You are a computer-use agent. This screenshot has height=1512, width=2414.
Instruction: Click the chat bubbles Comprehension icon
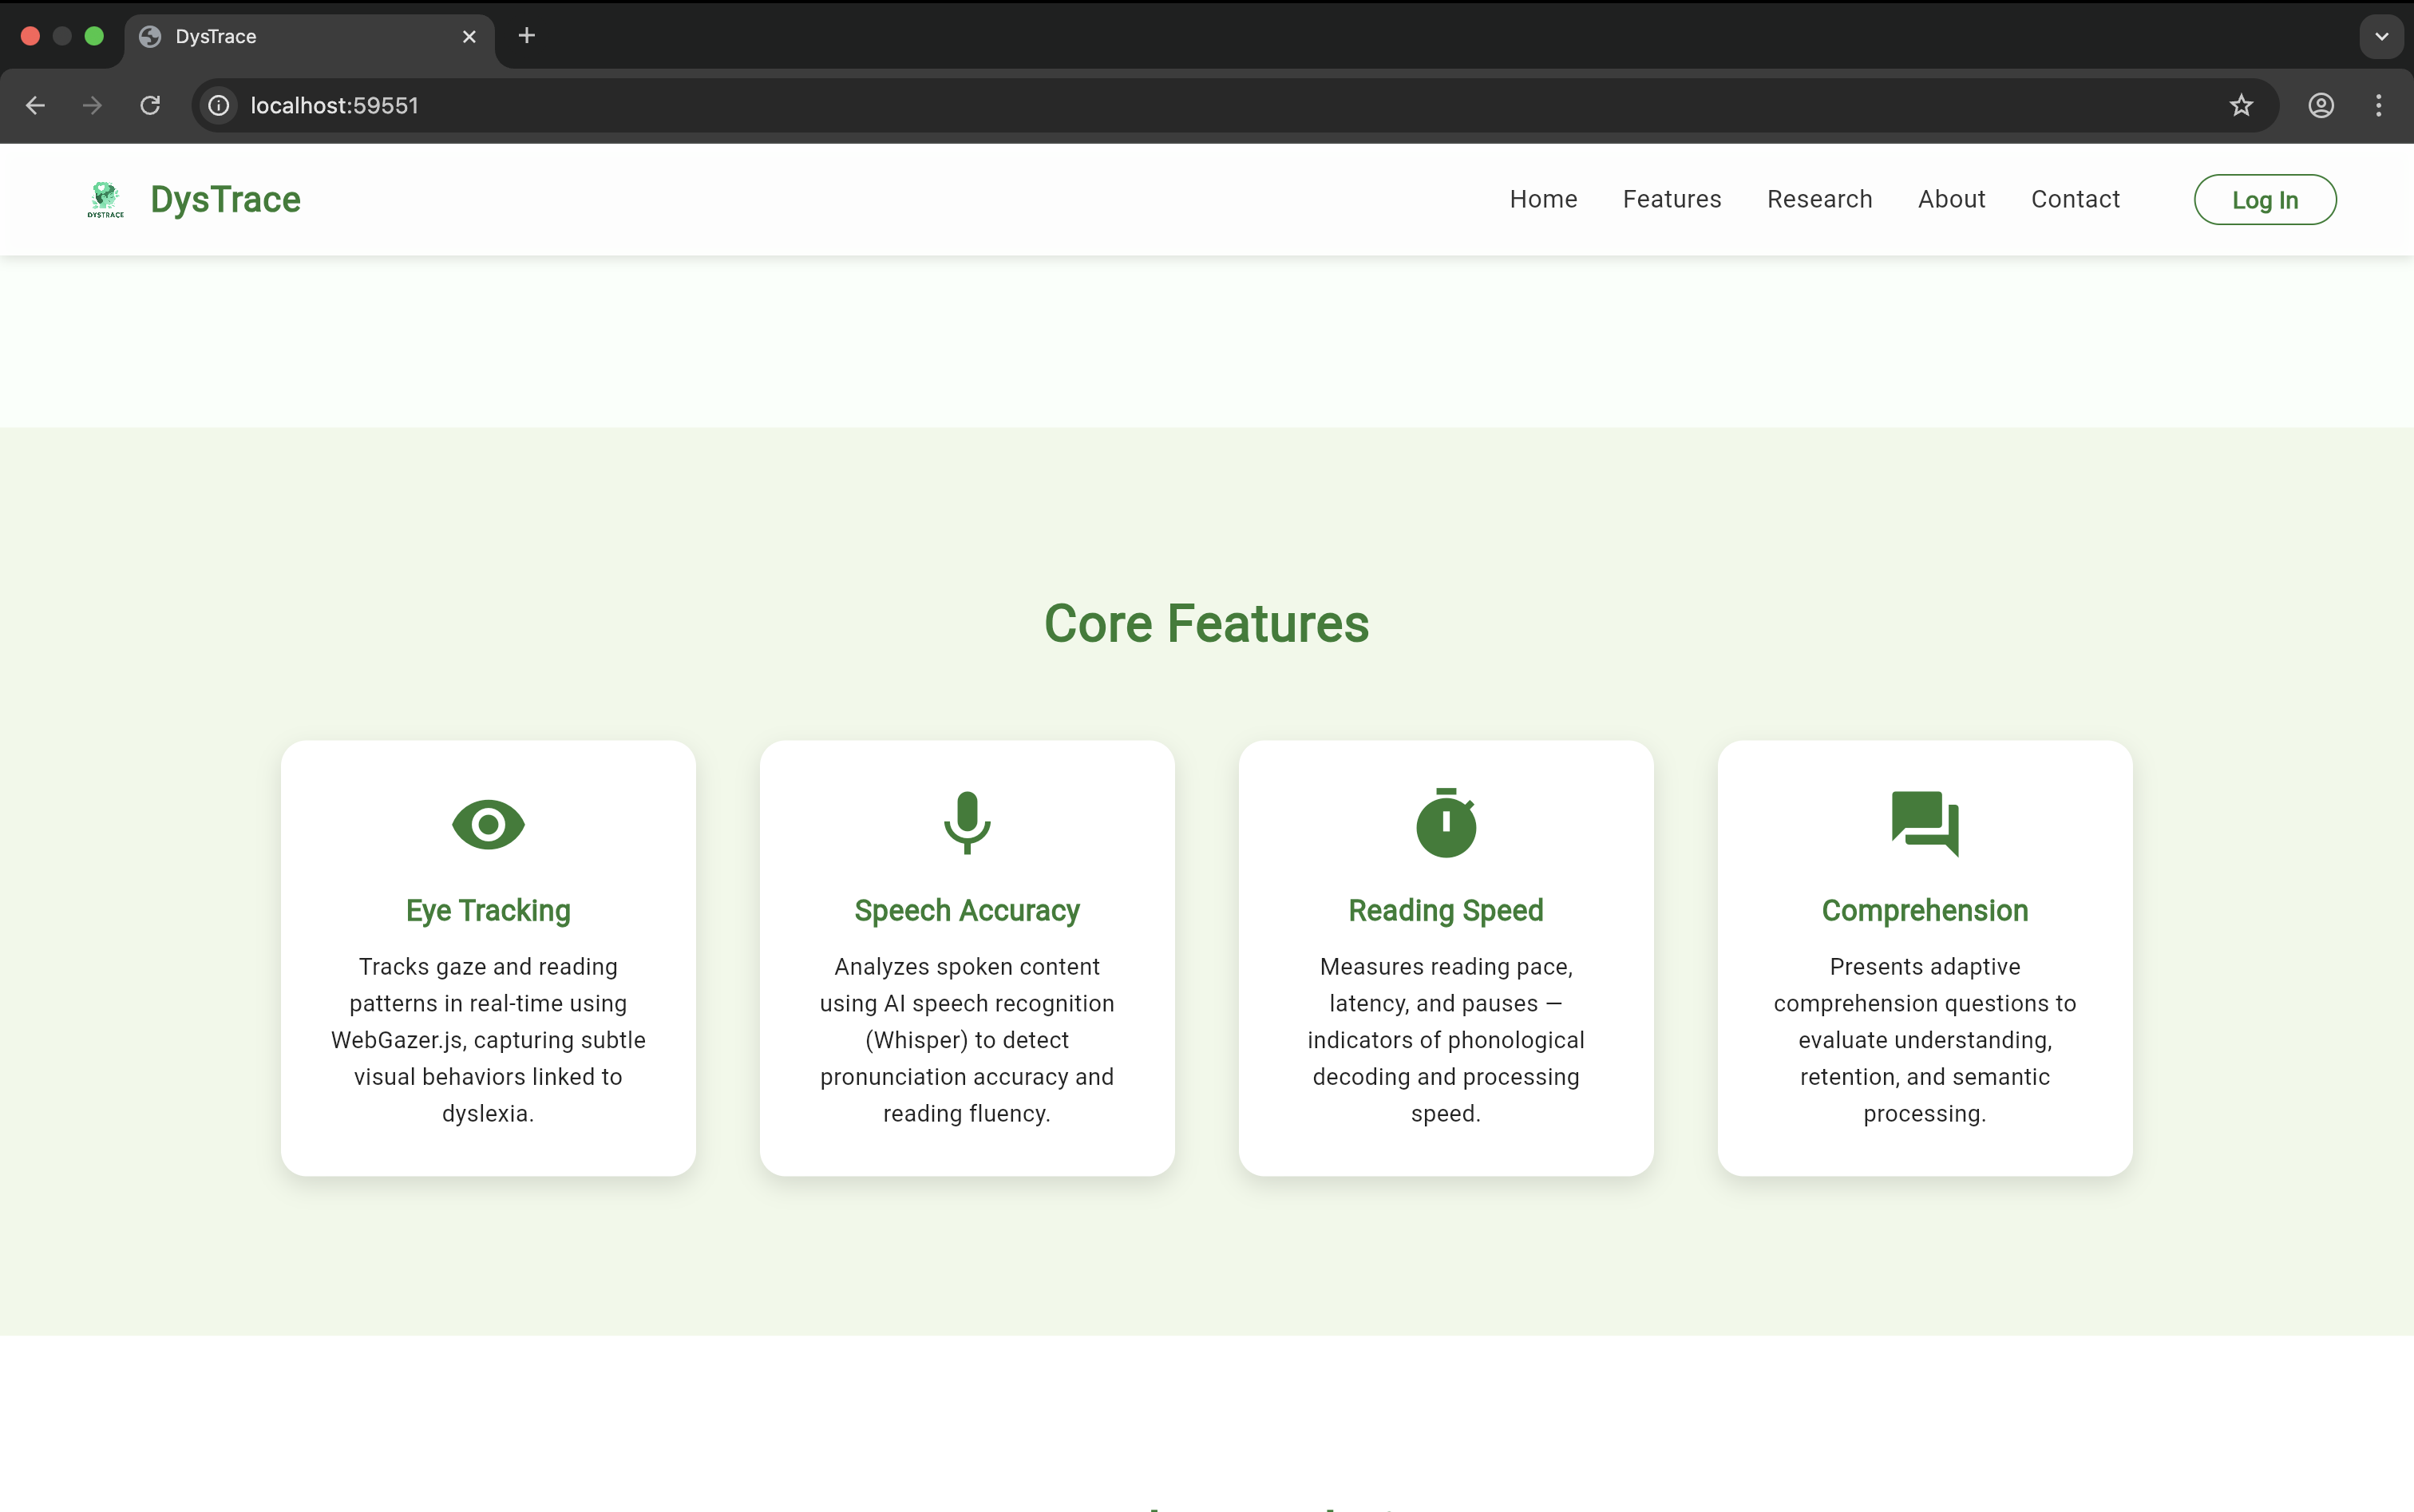coord(1924,823)
